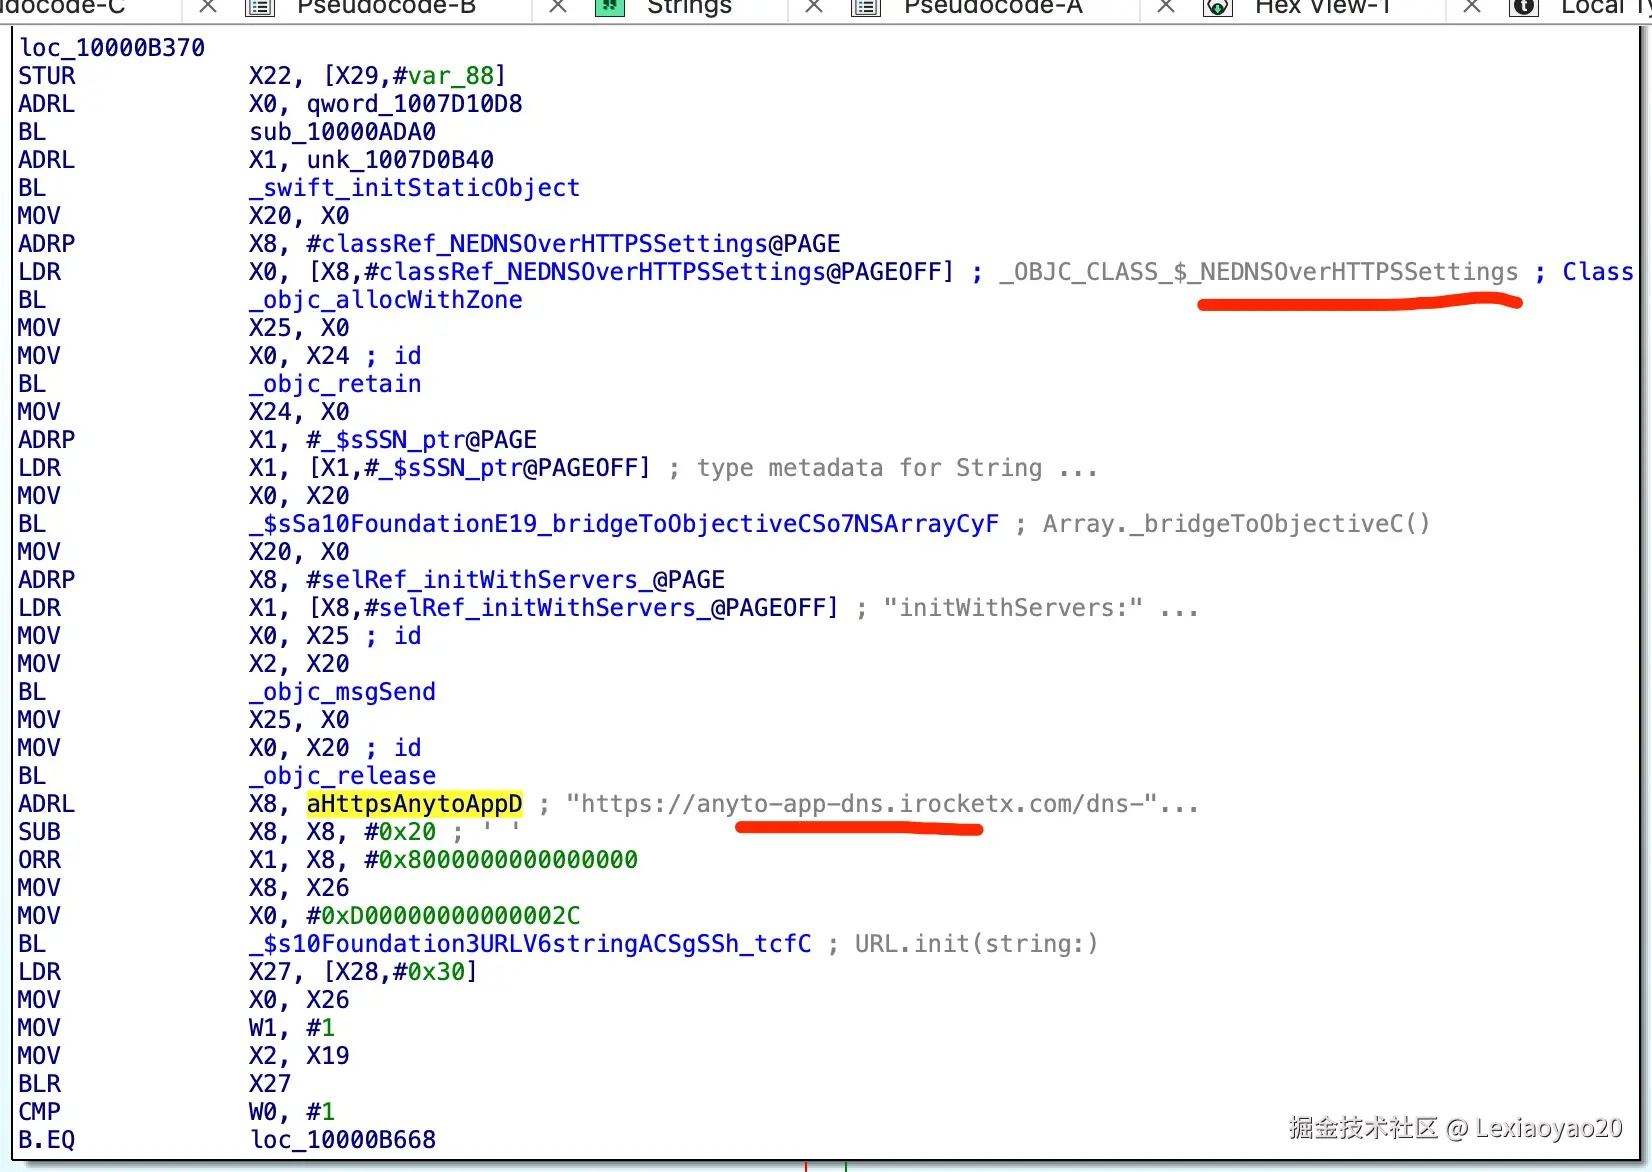
Task: Select 'MOV X2, X19' instruction
Action: [184, 1056]
